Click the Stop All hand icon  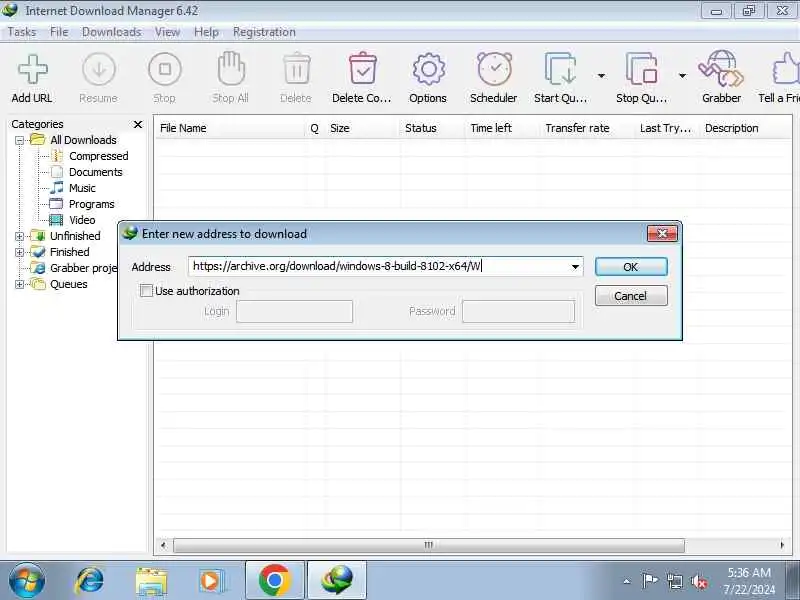coord(231,68)
